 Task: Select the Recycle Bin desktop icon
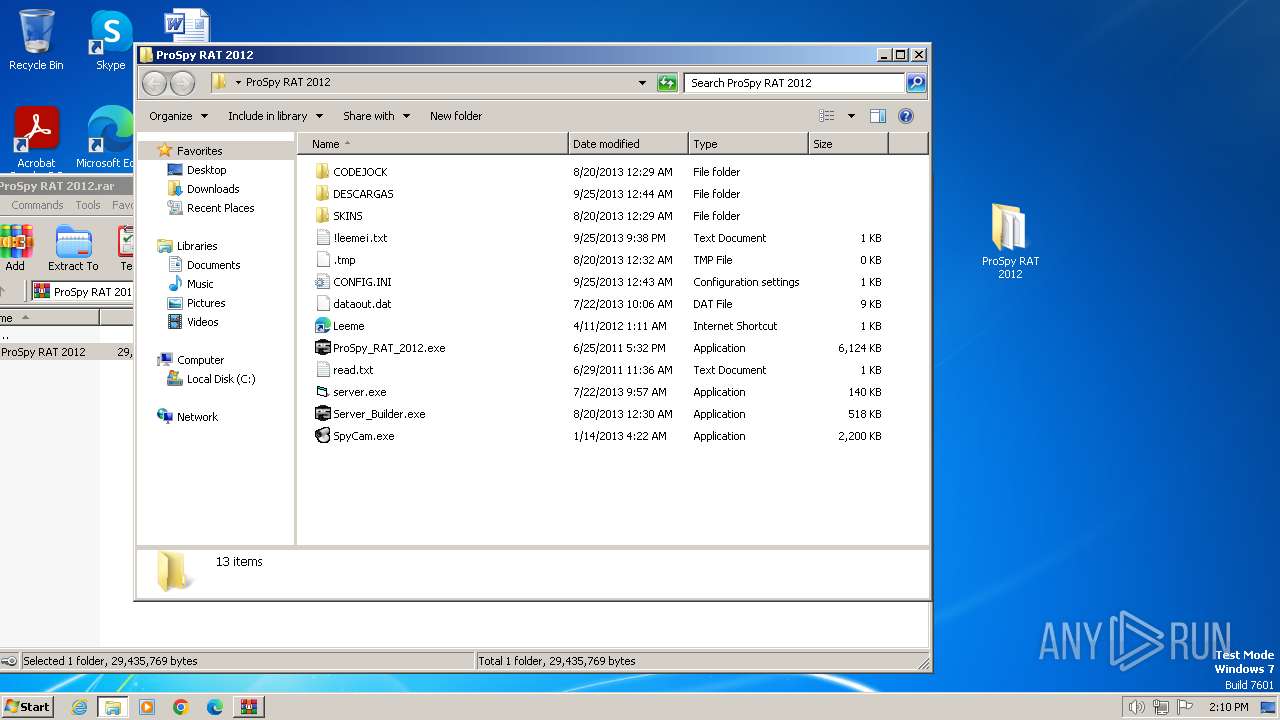tap(36, 40)
